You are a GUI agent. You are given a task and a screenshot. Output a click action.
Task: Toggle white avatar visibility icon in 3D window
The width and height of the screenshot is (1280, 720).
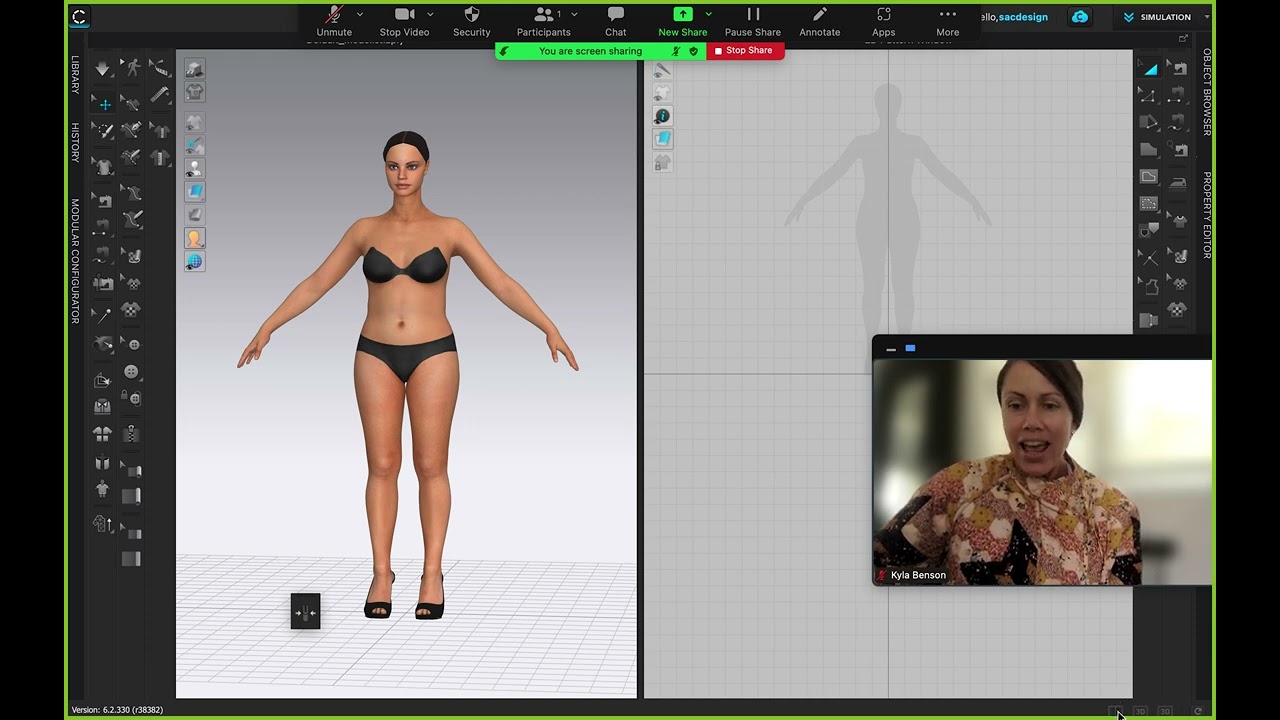point(194,167)
